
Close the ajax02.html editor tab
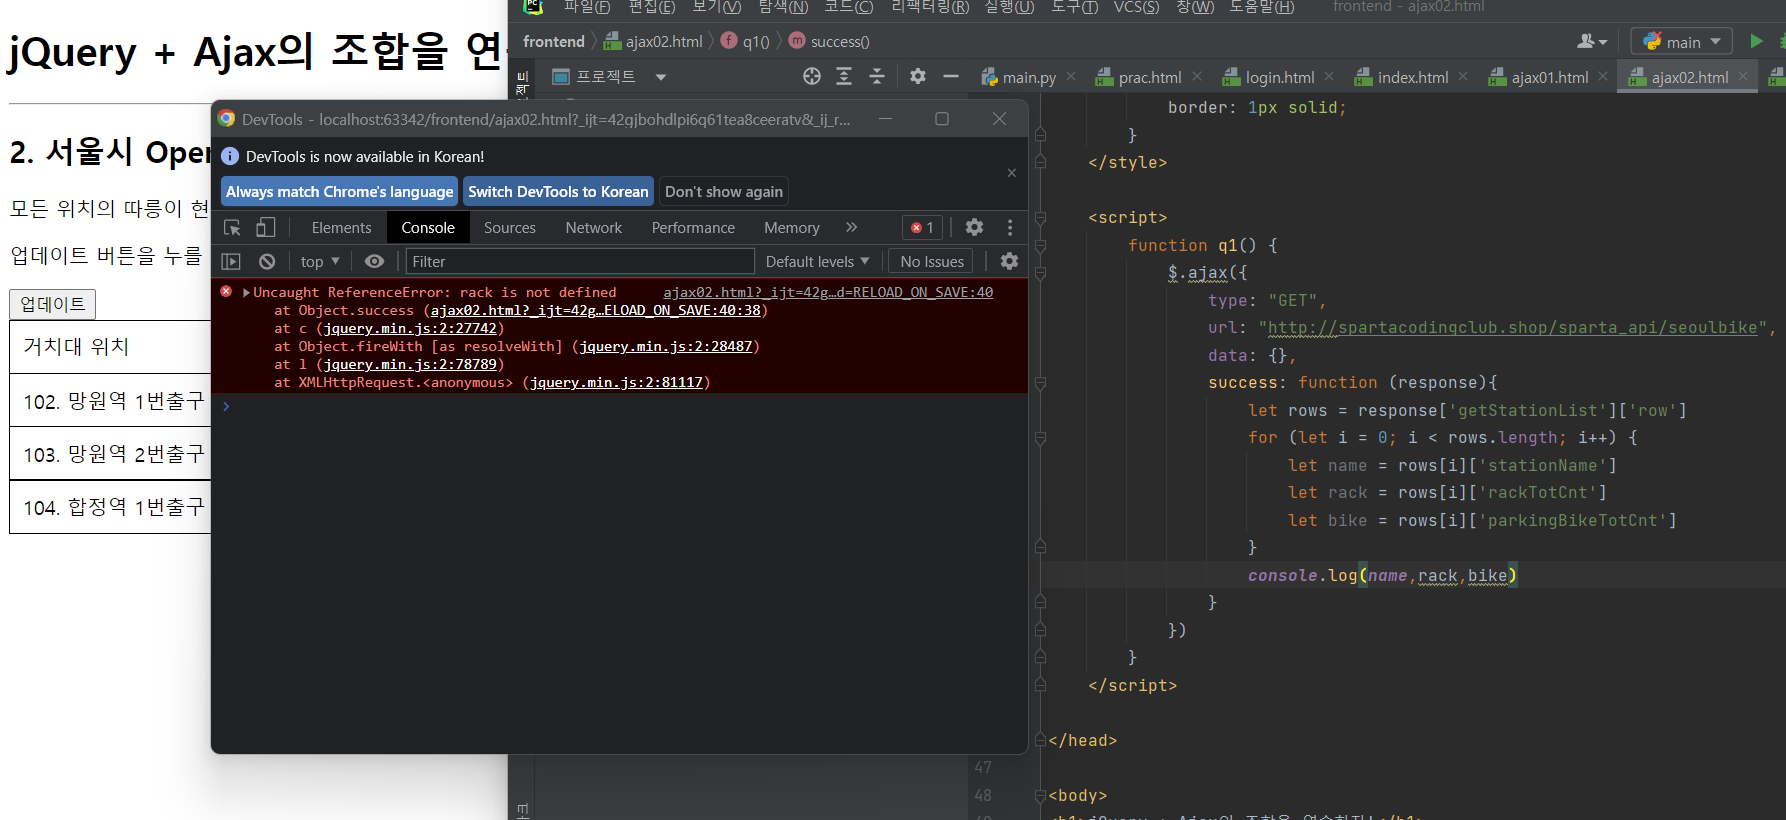coord(1743,76)
